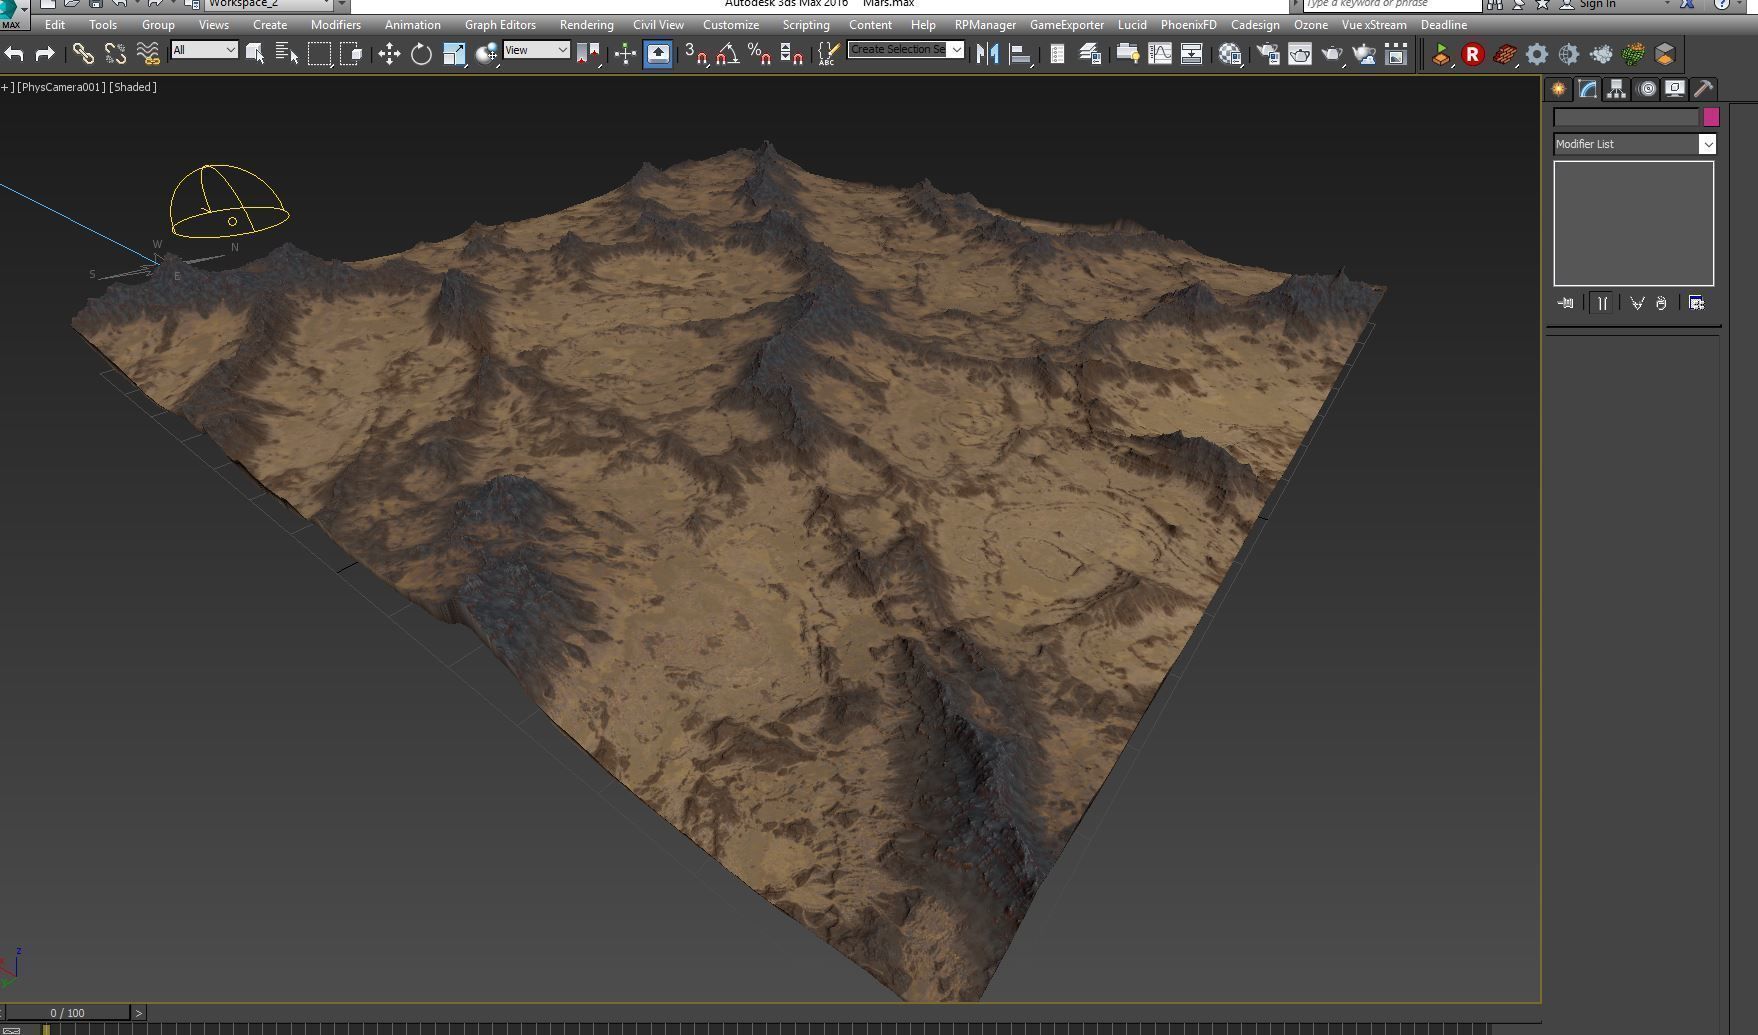Open Render Setup teapot icon
This screenshot has width=1758, height=1035.
point(1268,54)
